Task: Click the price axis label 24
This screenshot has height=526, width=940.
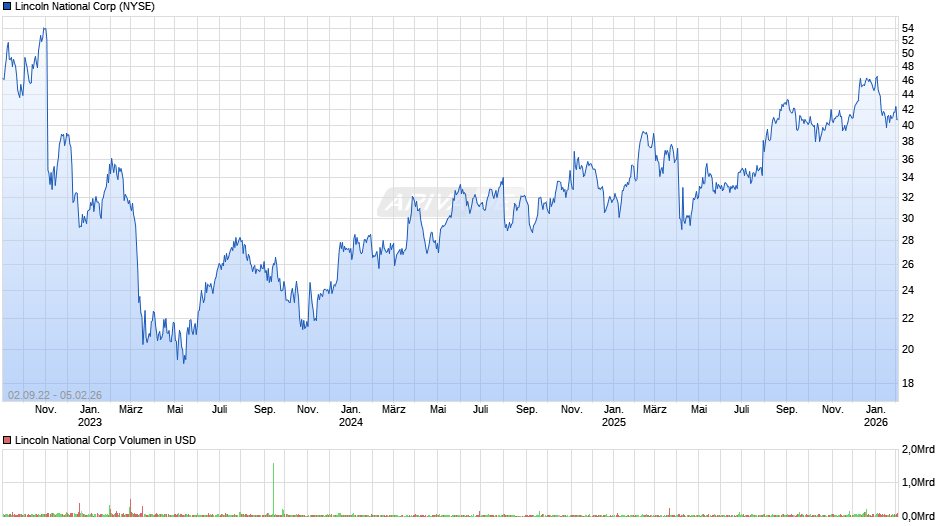Action: tap(908, 290)
